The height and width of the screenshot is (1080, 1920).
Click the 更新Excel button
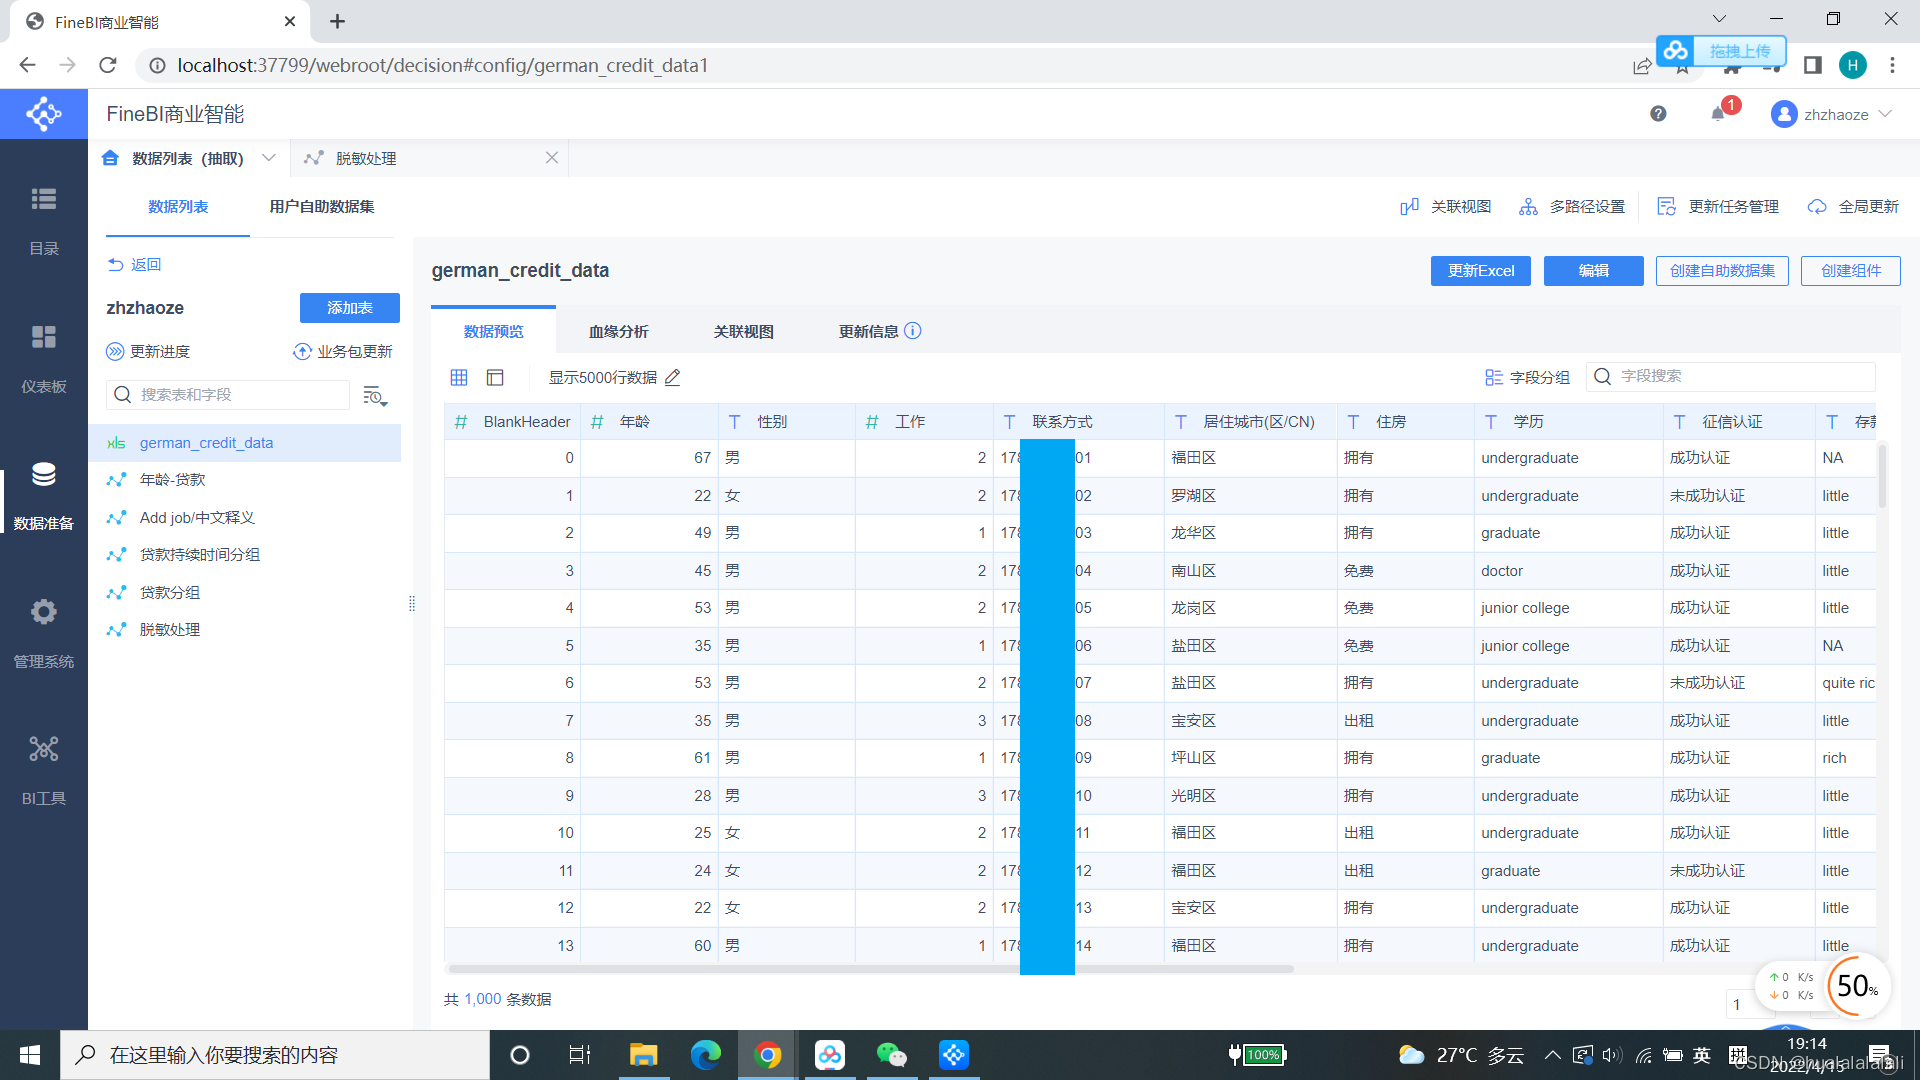tap(1480, 271)
